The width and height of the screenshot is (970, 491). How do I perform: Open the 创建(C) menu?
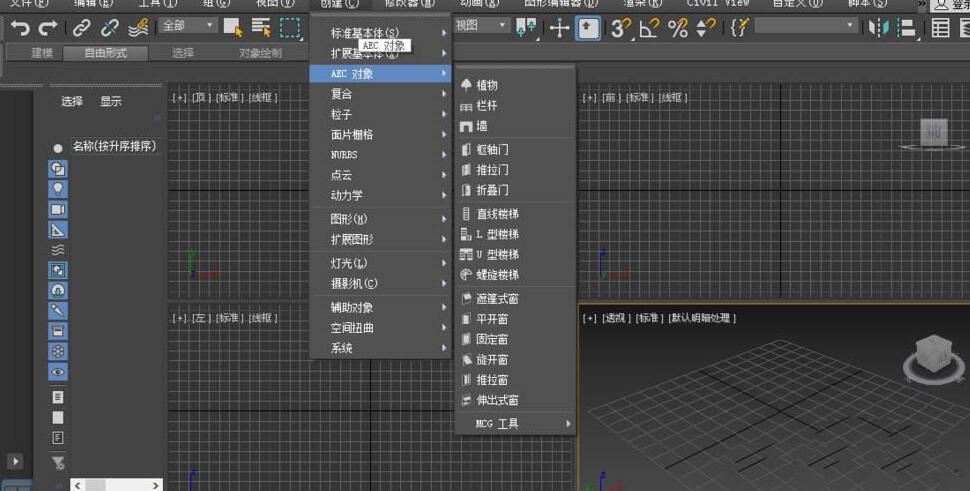click(x=340, y=4)
